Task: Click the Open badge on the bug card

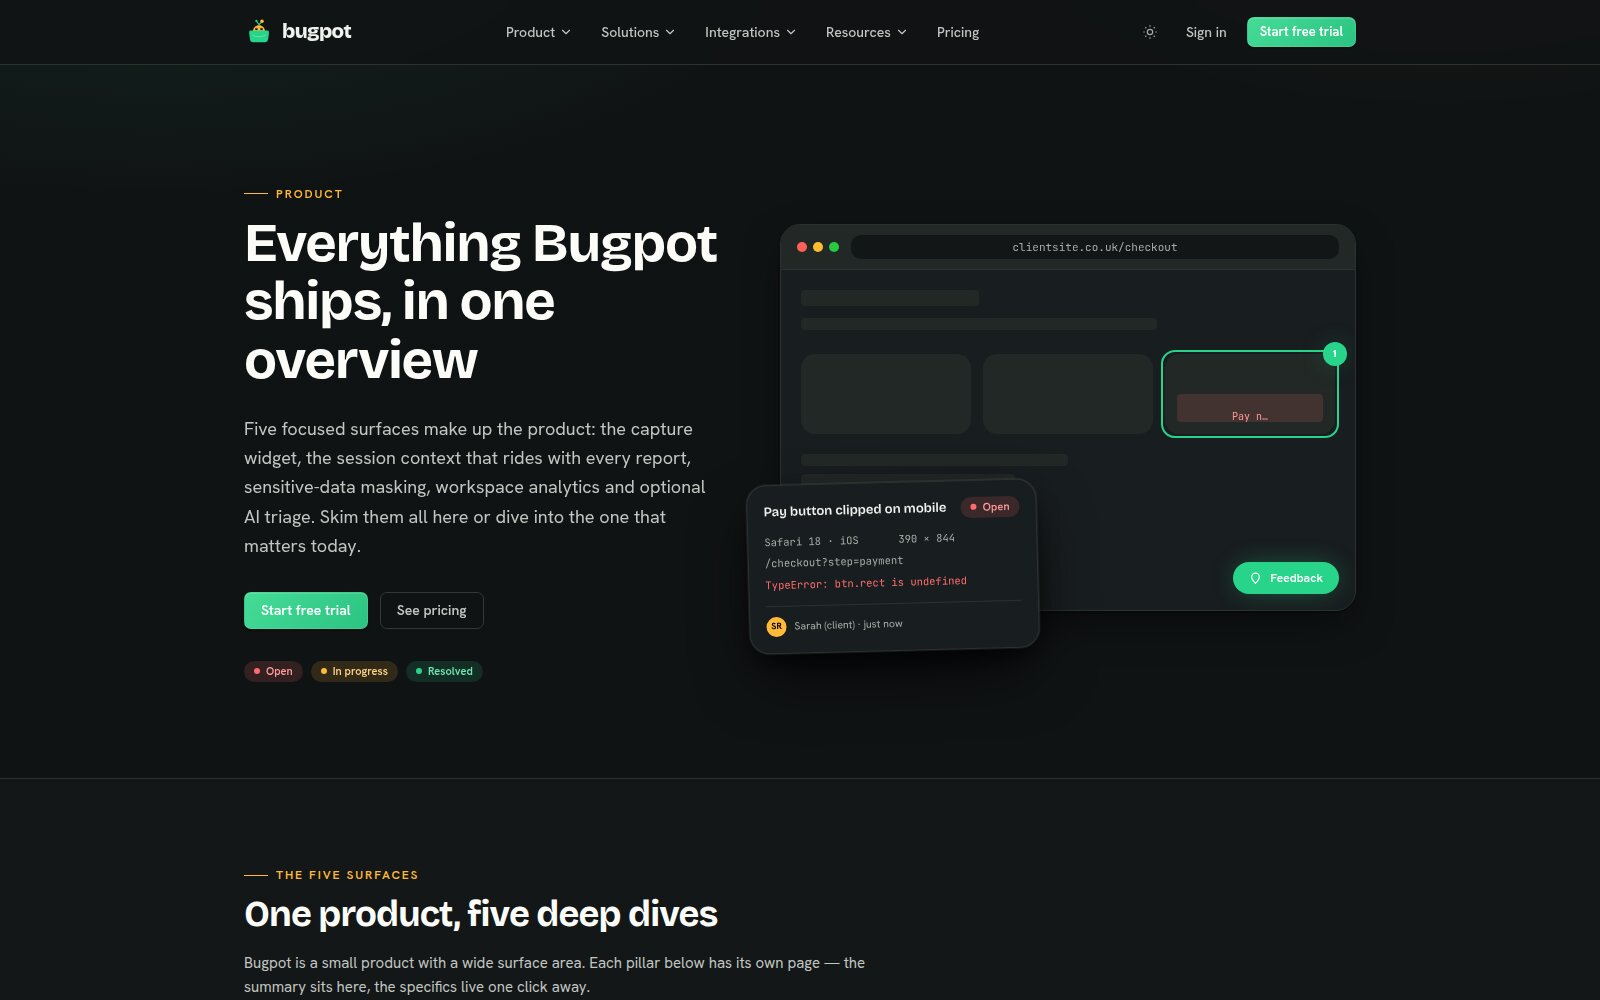Action: point(990,507)
